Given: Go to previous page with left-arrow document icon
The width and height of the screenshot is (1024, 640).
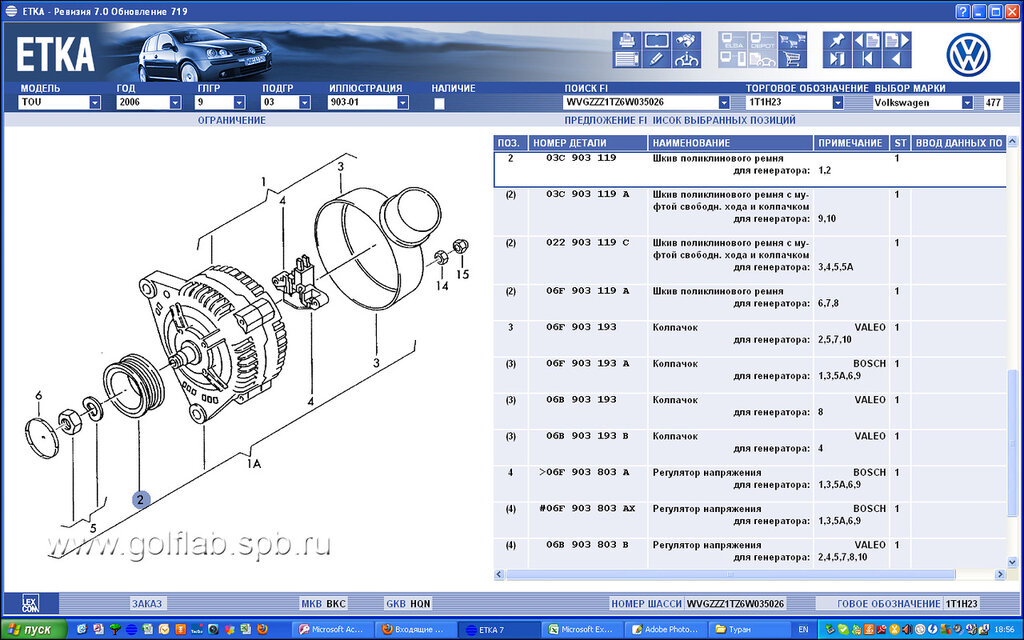Looking at the screenshot, I should (867, 40).
